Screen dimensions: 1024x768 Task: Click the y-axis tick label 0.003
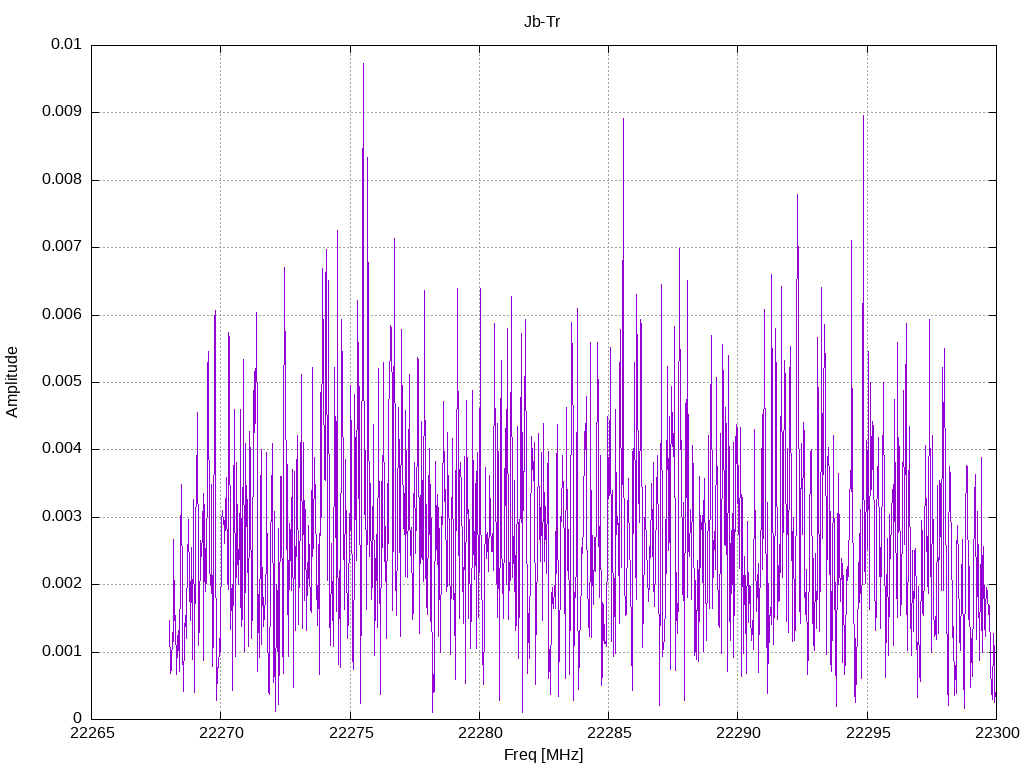pos(62,517)
